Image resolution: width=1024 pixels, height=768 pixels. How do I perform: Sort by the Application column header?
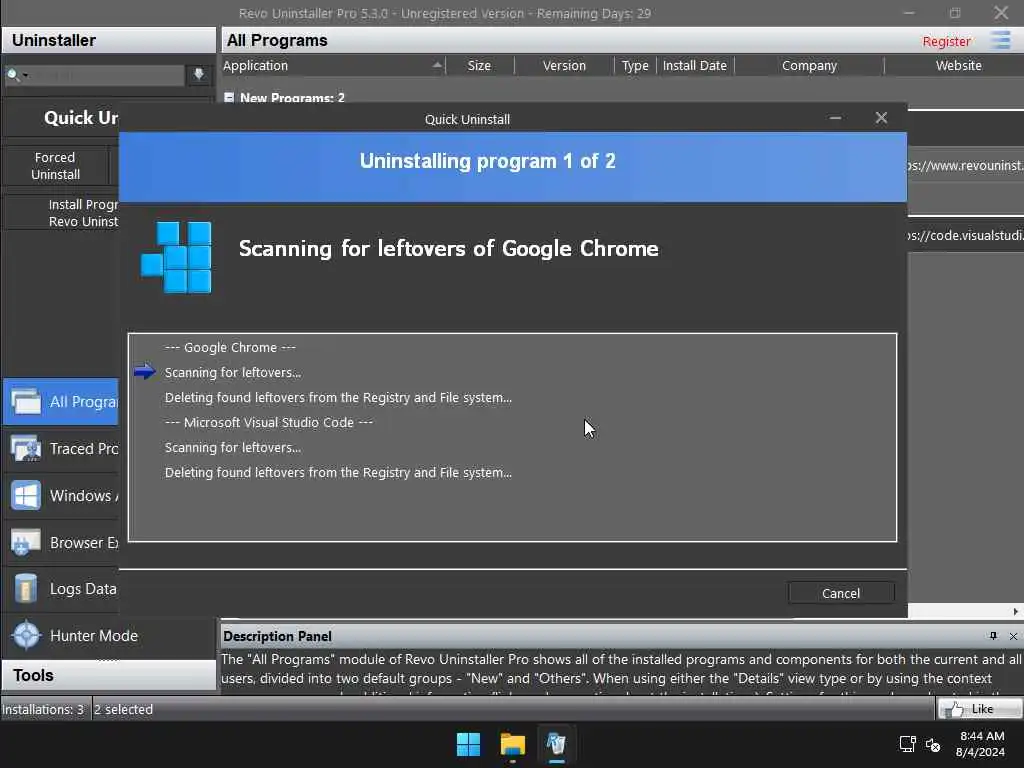[332, 65]
